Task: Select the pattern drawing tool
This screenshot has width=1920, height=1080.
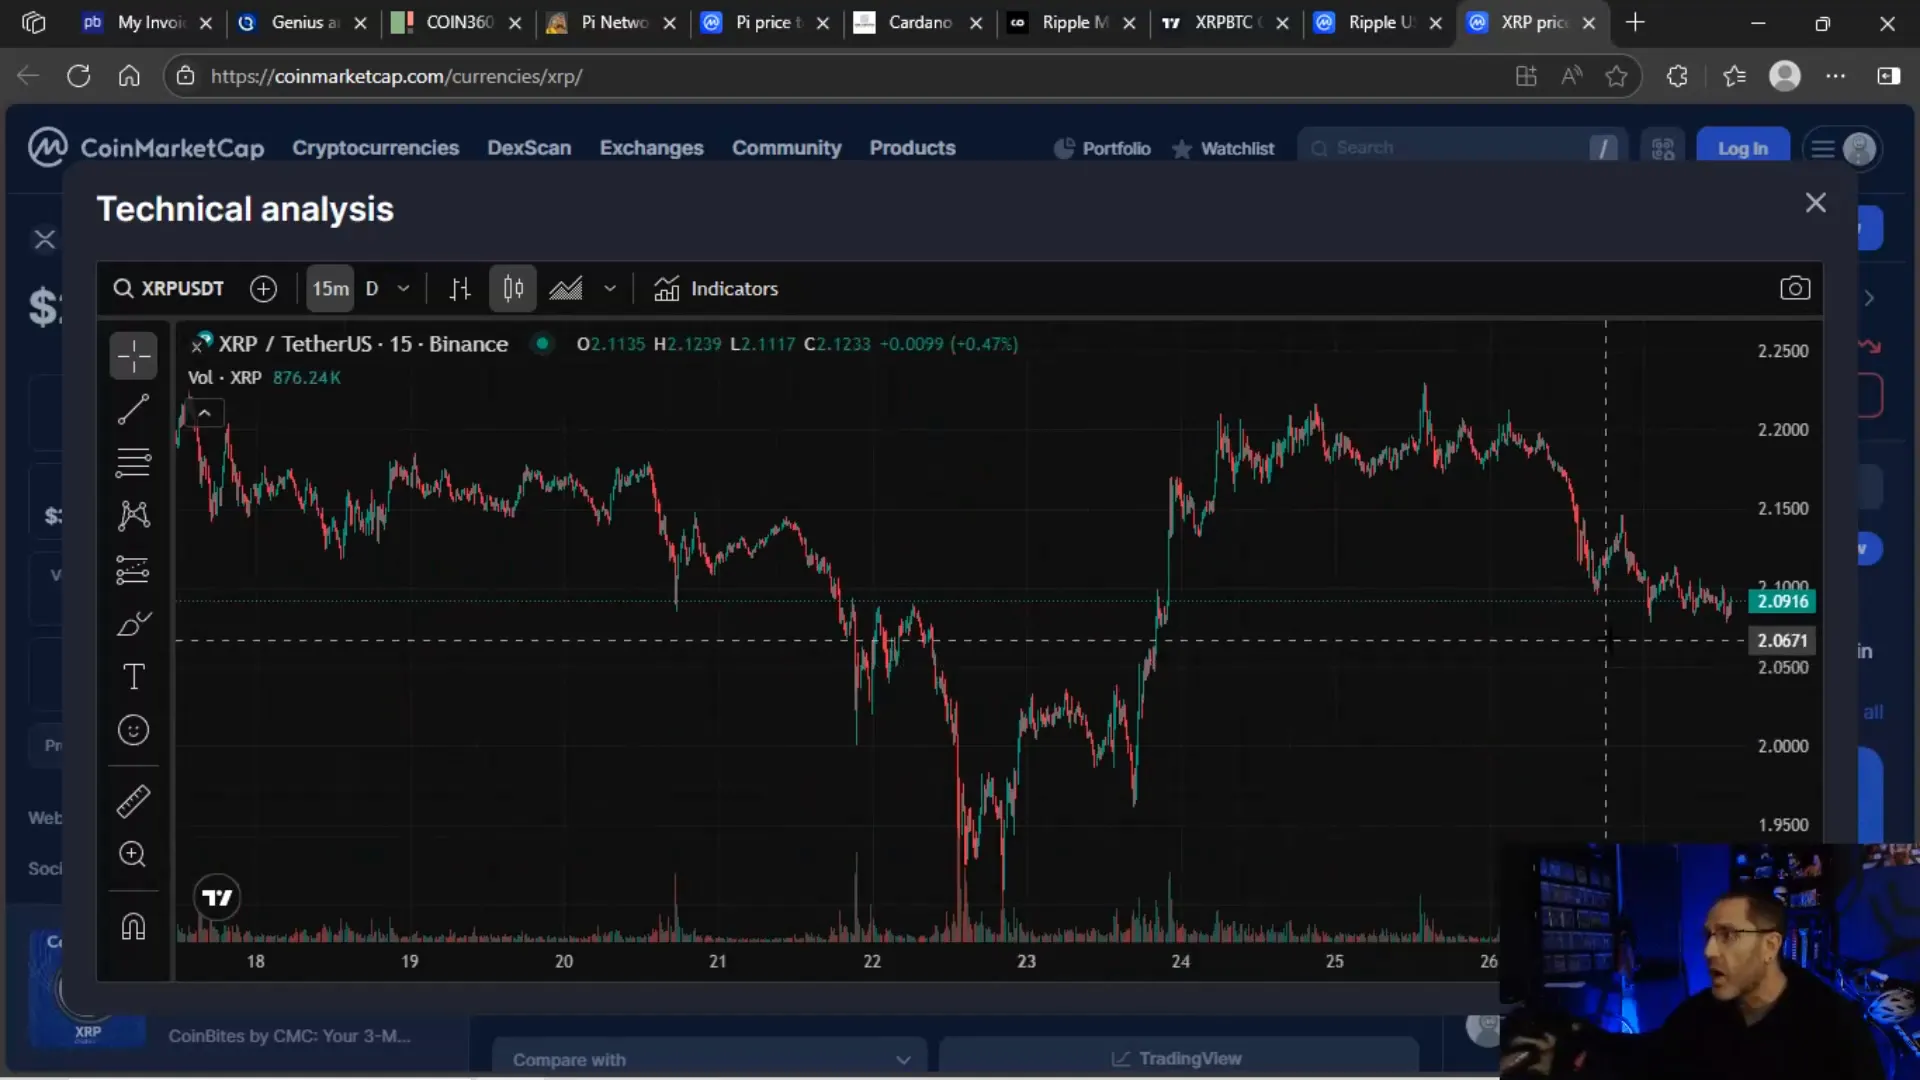Action: [x=133, y=516]
